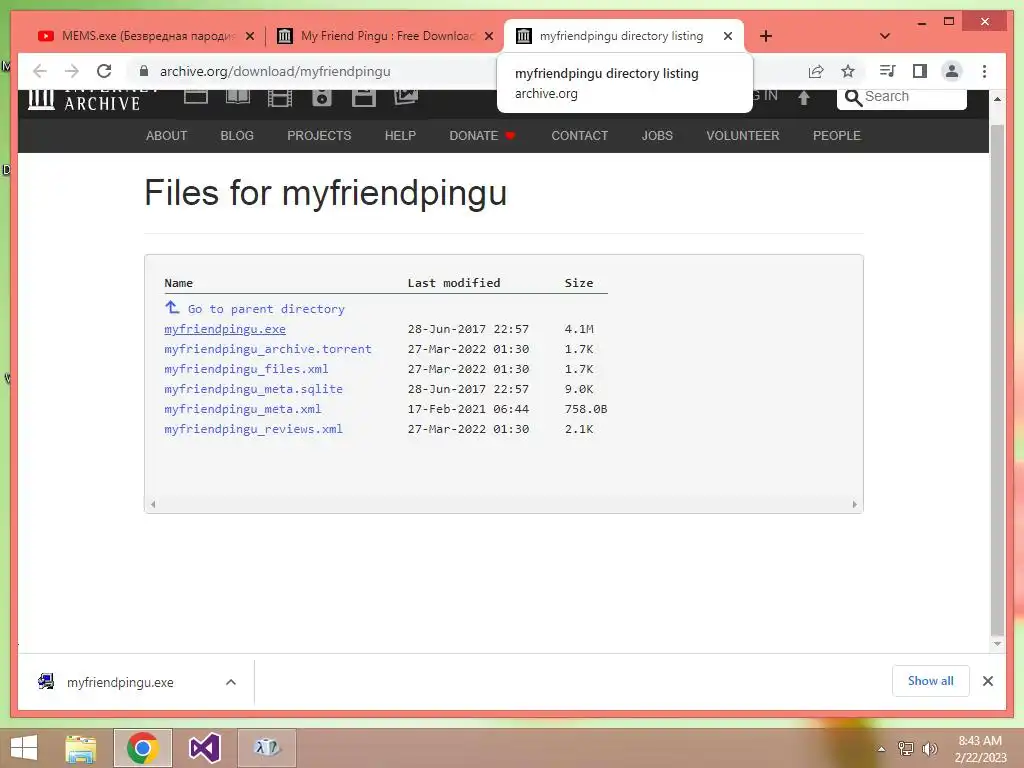Open the Texts book icon
The height and width of the screenshot is (768, 1024).
(238, 97)
